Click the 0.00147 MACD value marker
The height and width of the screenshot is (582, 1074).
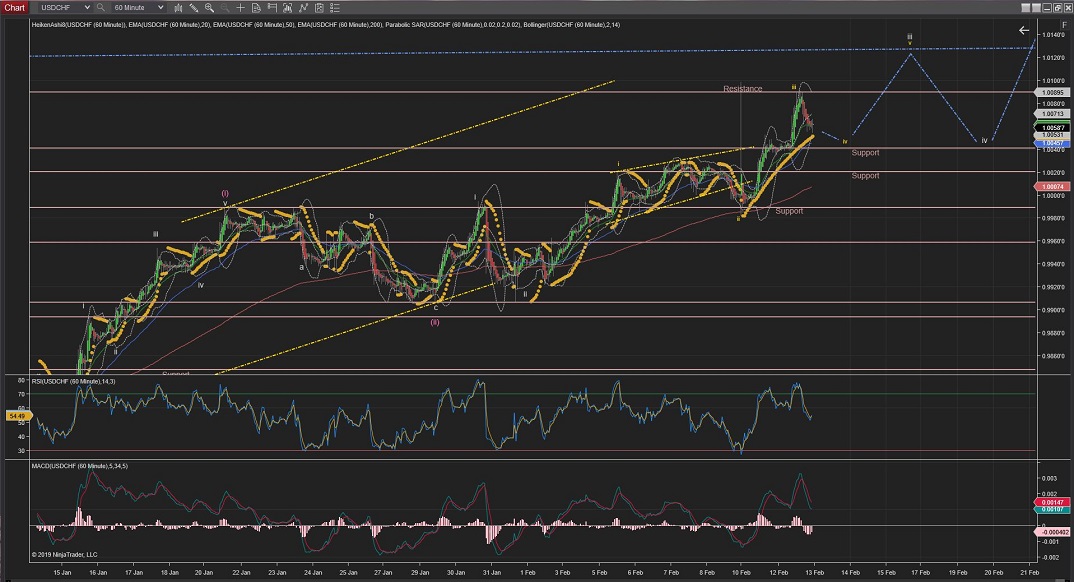[1052, 502]
